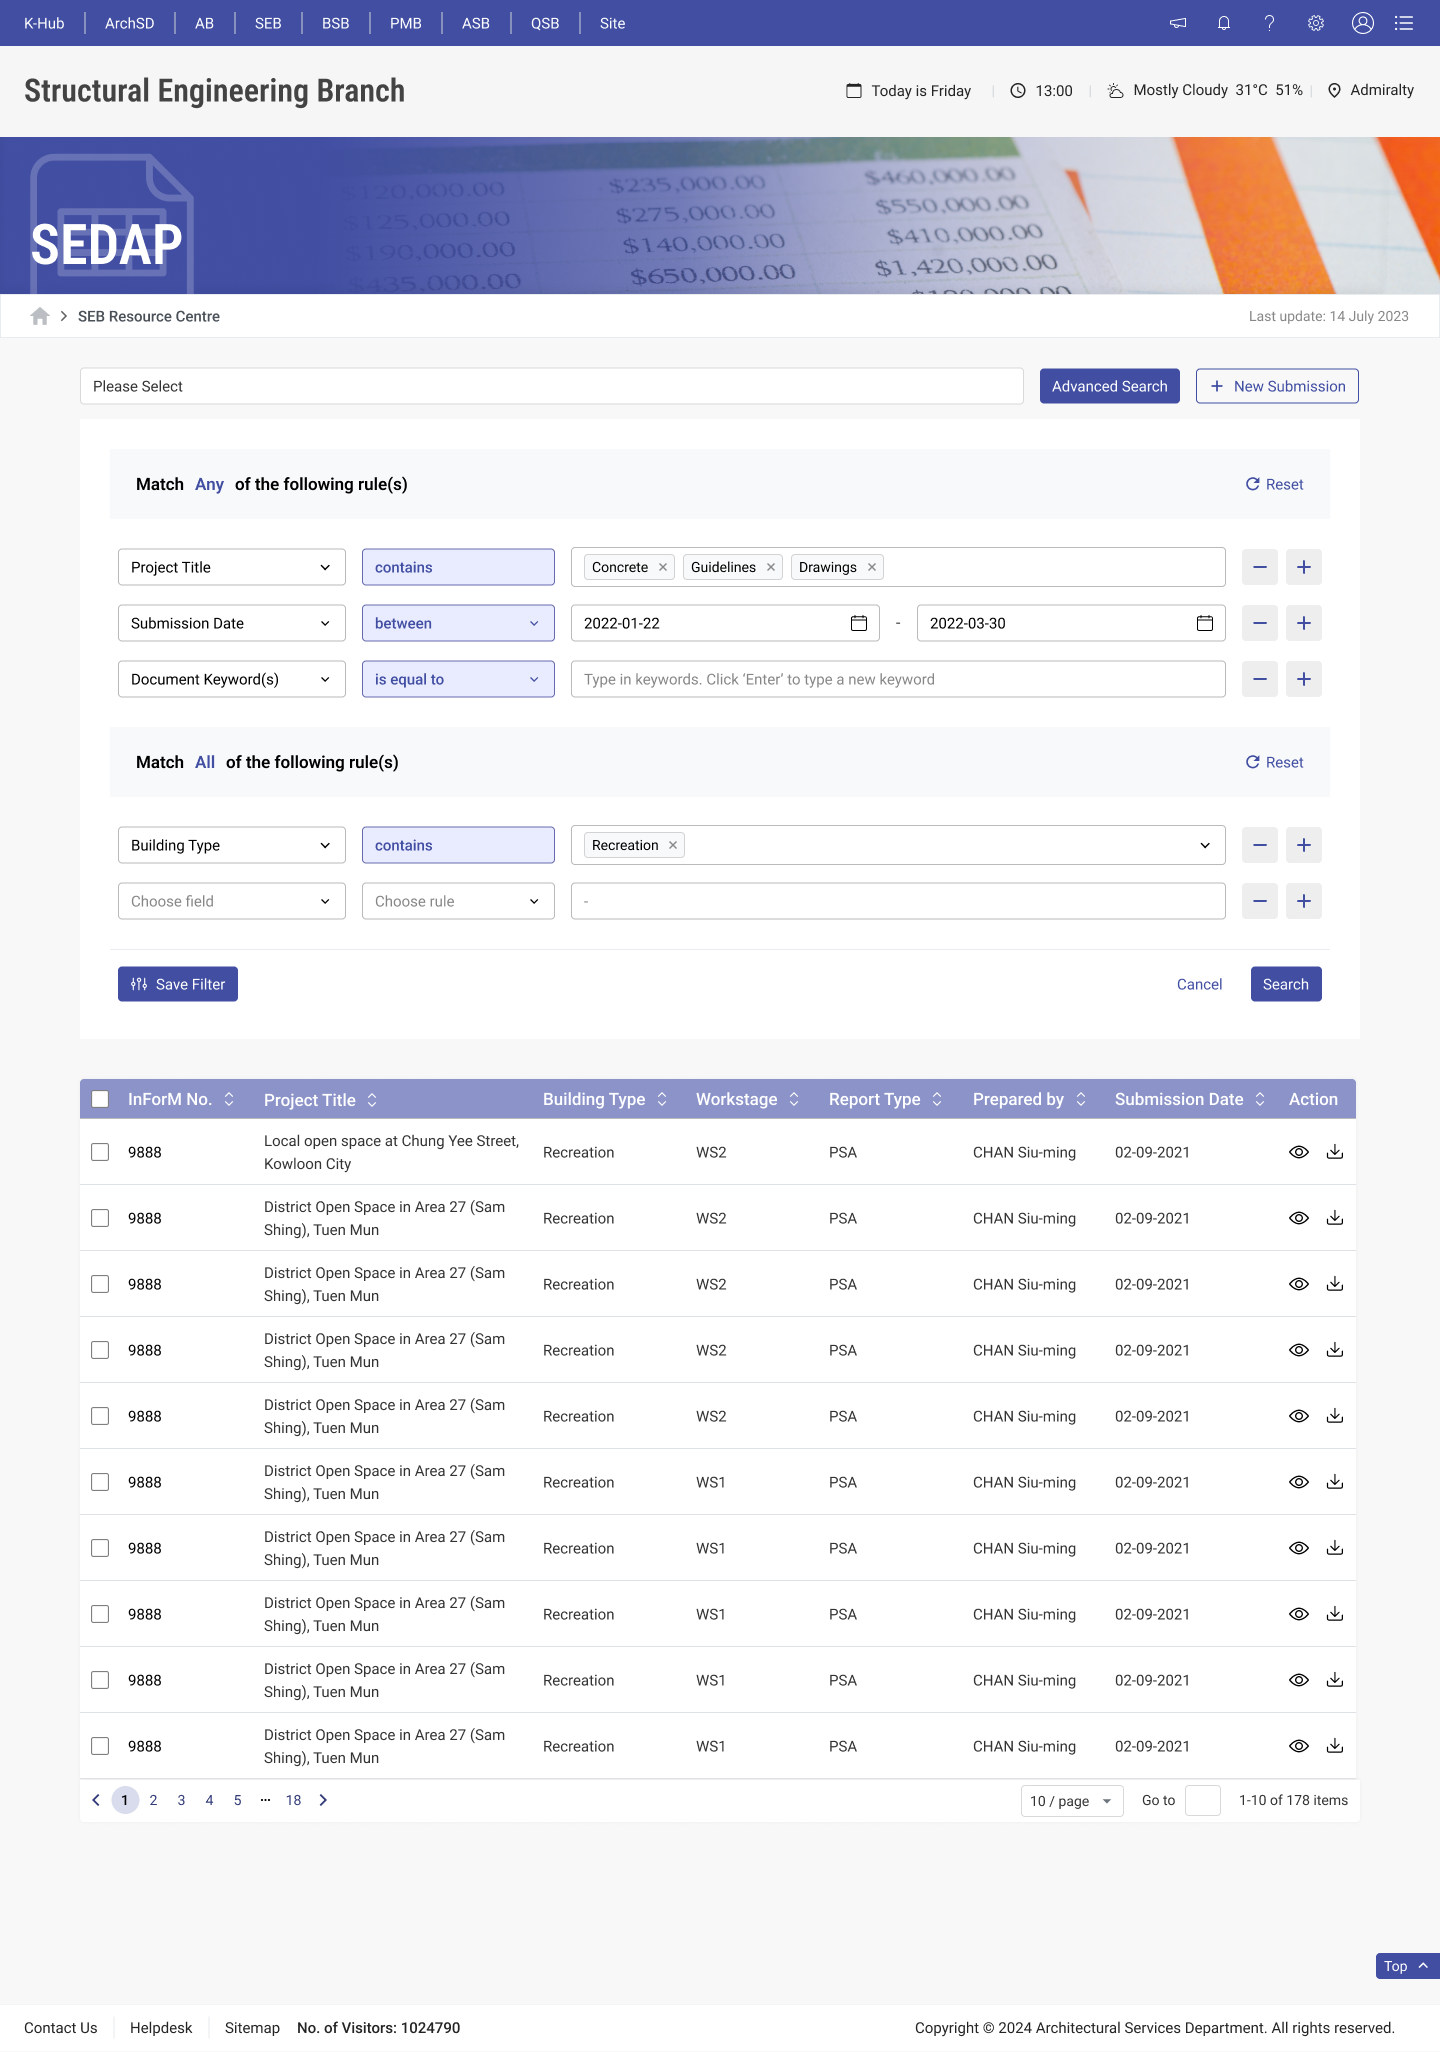
Task: Select all rows with header checkbox
Action: click(100, 1099)
